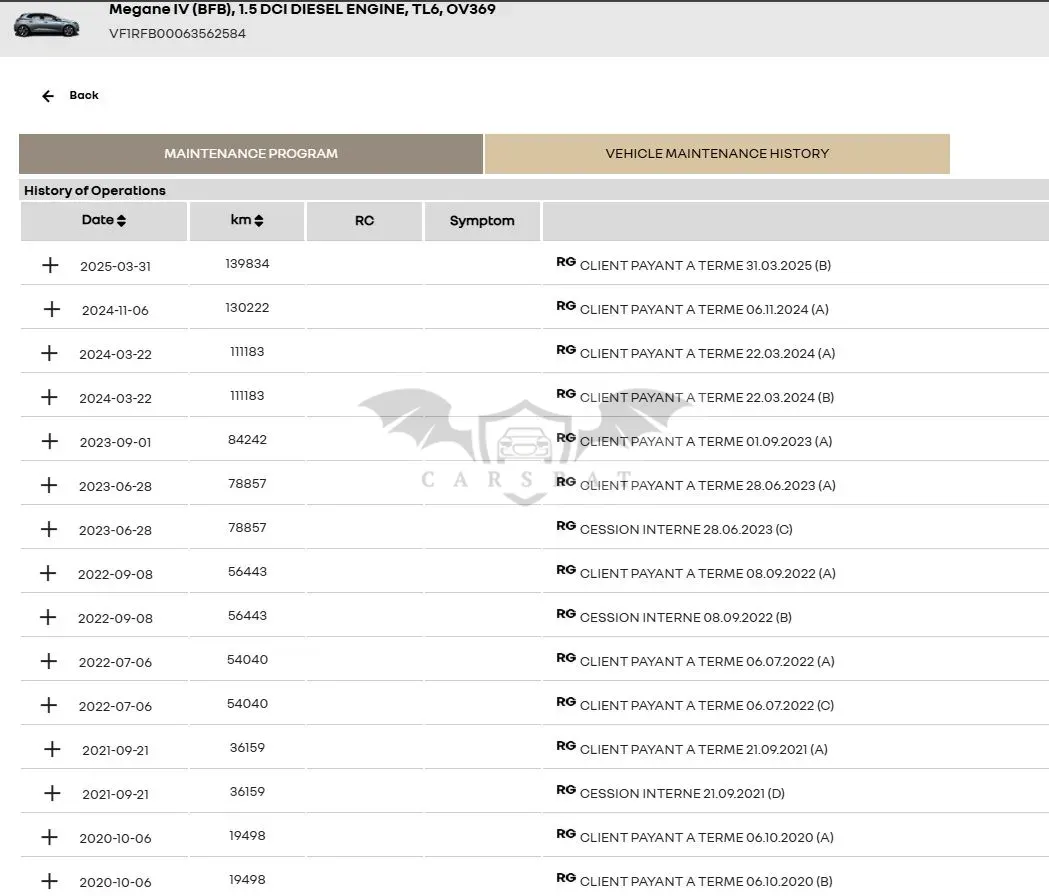Go back using the Back arrow
The width and height of the screenshot is (1049, 896).
coord(48,96)
